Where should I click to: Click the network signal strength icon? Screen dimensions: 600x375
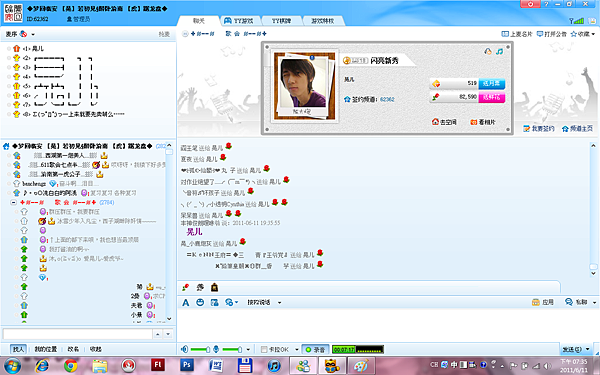[x=577, y=21]
